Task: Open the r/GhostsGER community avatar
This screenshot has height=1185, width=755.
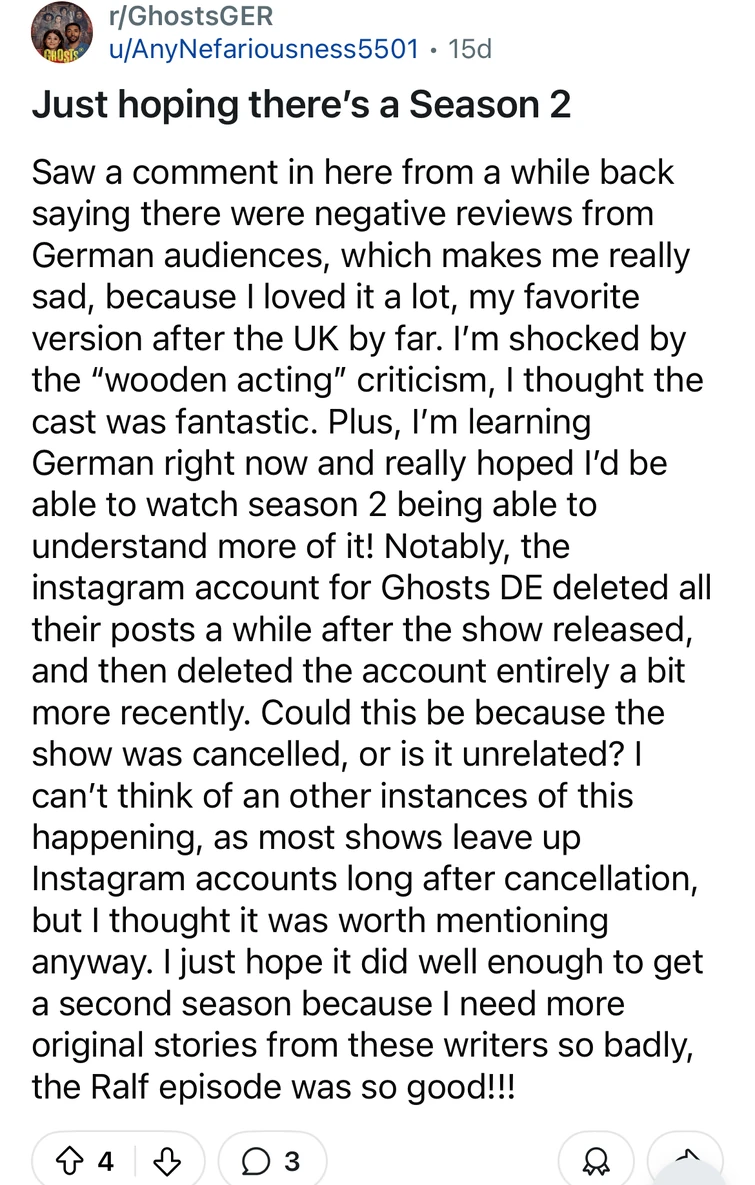Action: click(x=56, y=34)
